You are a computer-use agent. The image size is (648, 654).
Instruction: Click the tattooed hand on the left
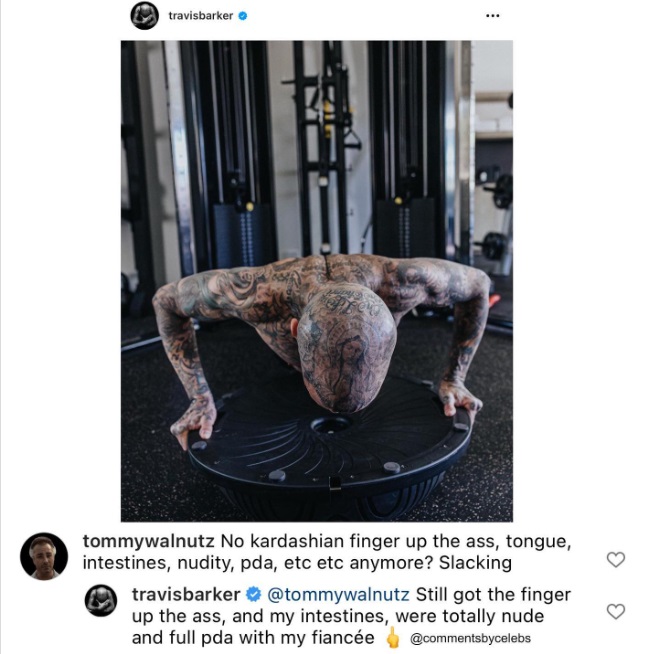coord(194,421)
